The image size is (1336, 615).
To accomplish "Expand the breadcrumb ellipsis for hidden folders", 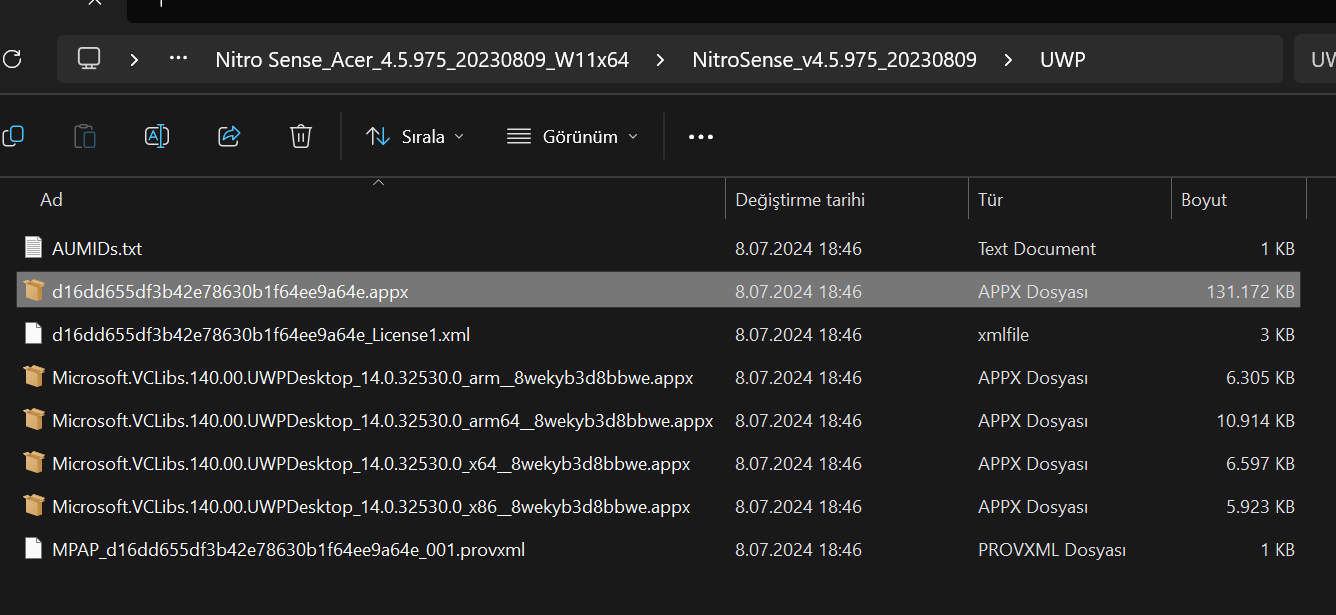I will click(x=178, y=59).
